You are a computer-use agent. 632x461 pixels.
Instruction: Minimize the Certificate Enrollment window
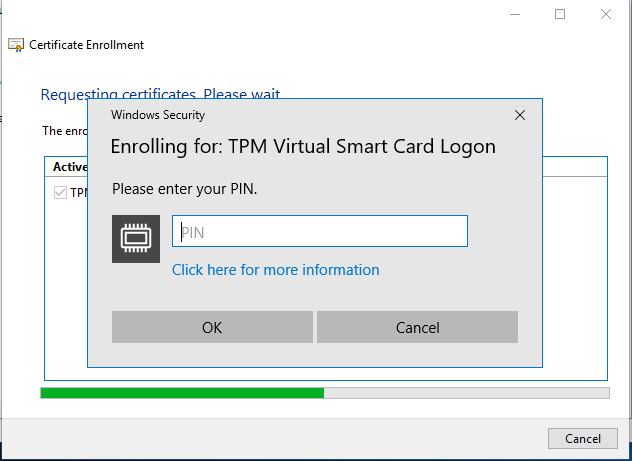click(x=515, y=15)
